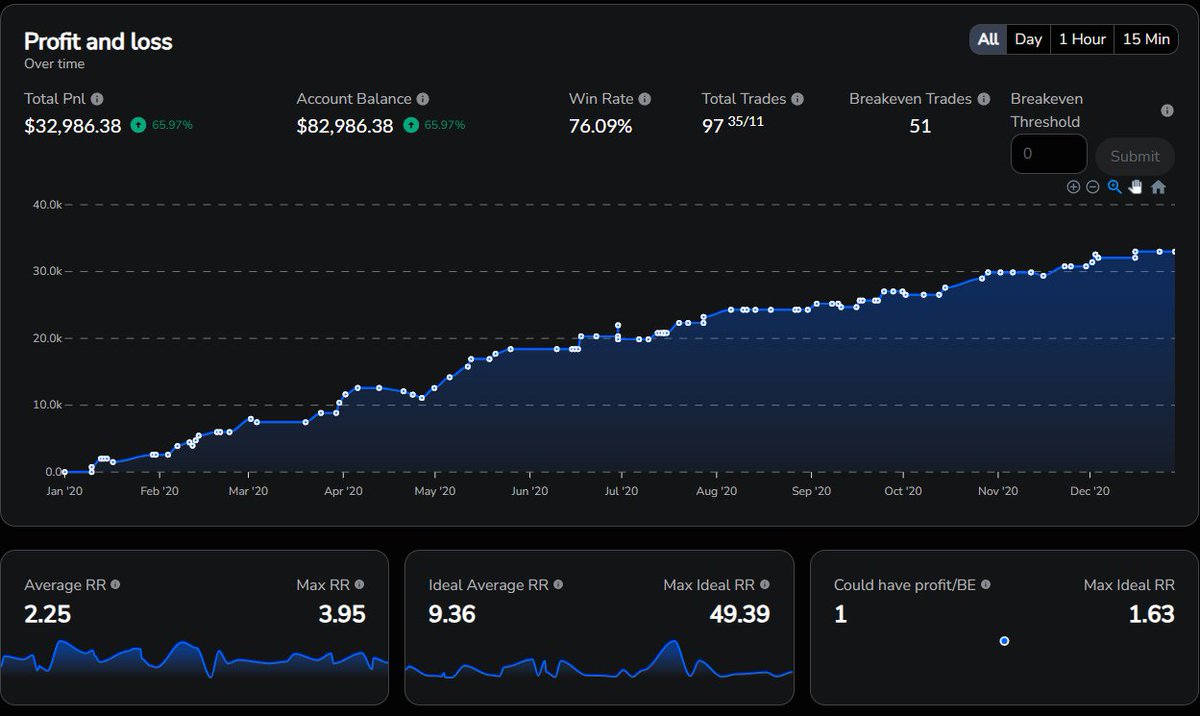
Task: Click the Ideal Average RR value 9.36
Action: (453, 614)
